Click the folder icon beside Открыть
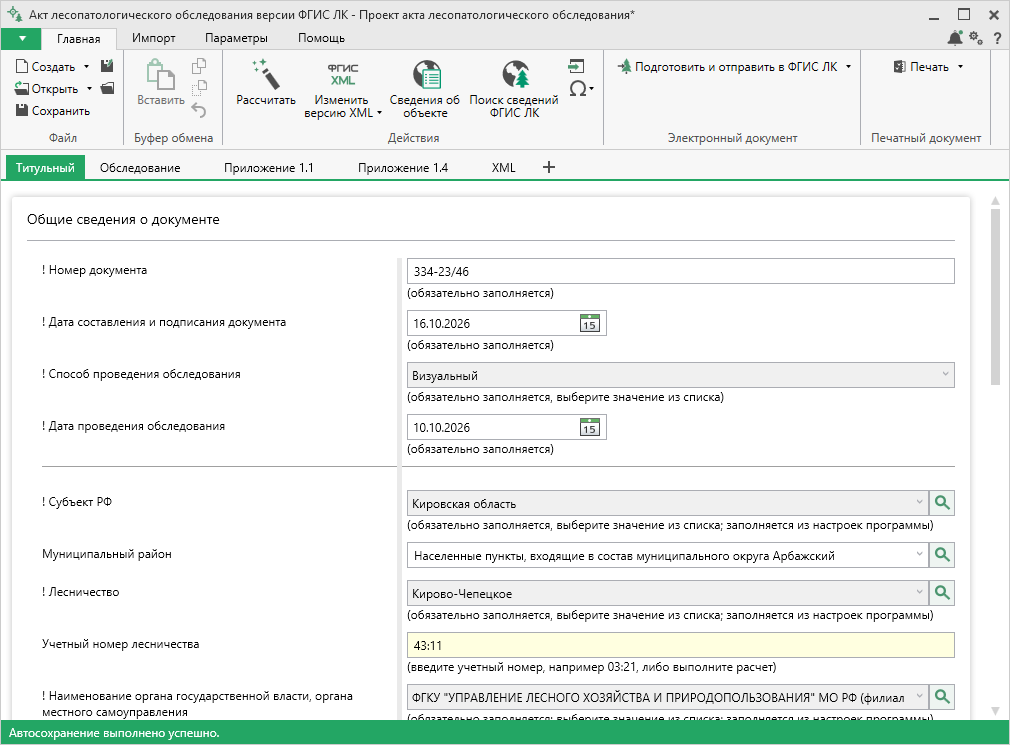 (x=108, y=88)
